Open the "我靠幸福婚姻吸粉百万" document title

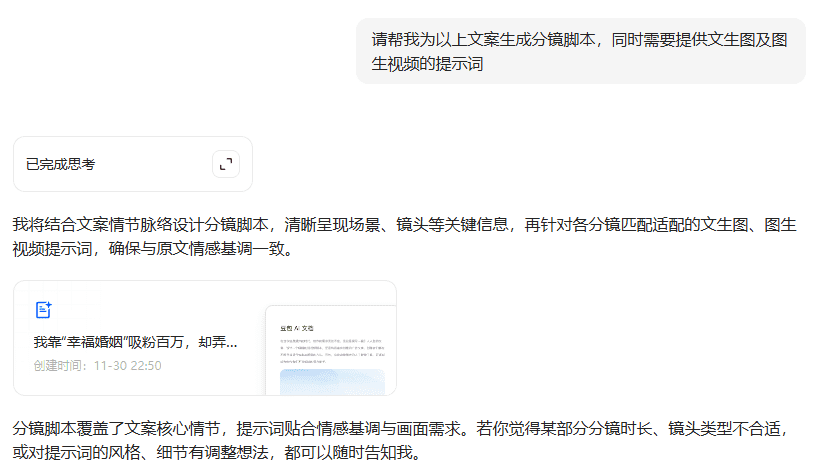click(x=135, y=342)
